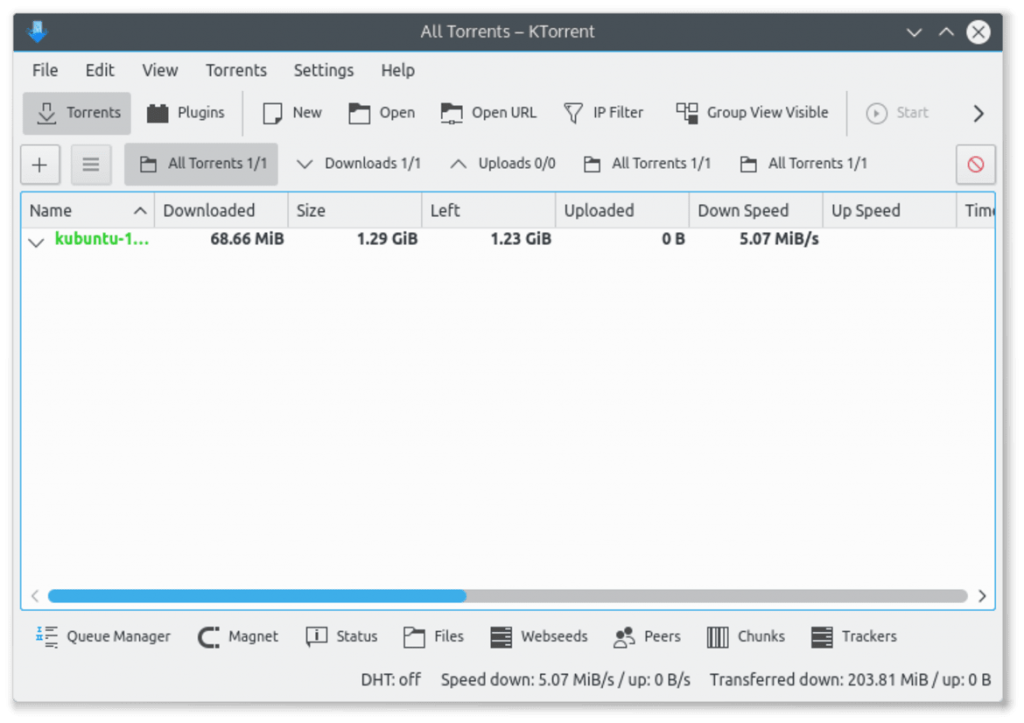Open the Settings menu

coord(323,70)
